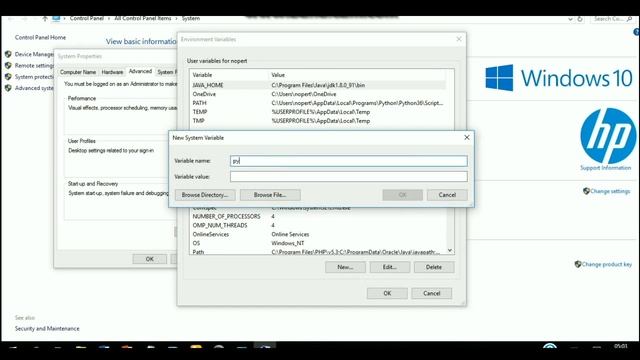The height and width of the screenshot is (360, 640).
Task: Open Hardware tab in System Properties
Action: pyautogui.click(x=112, y=72)
